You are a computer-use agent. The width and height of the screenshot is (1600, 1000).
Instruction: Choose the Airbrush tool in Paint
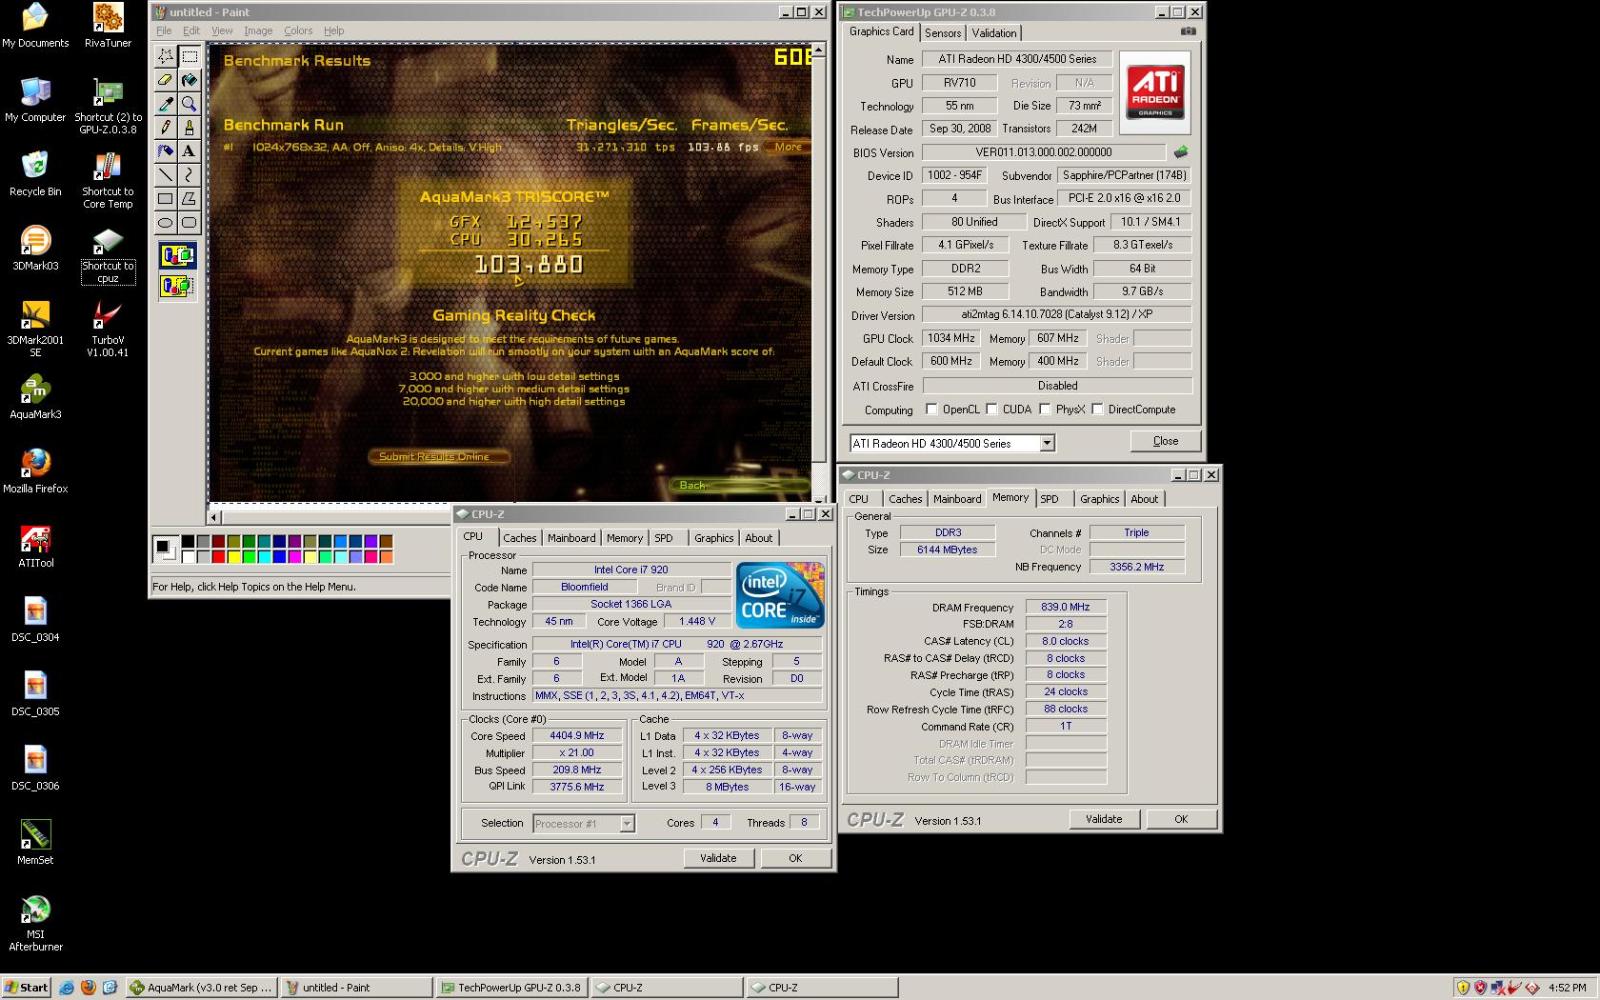165,151
